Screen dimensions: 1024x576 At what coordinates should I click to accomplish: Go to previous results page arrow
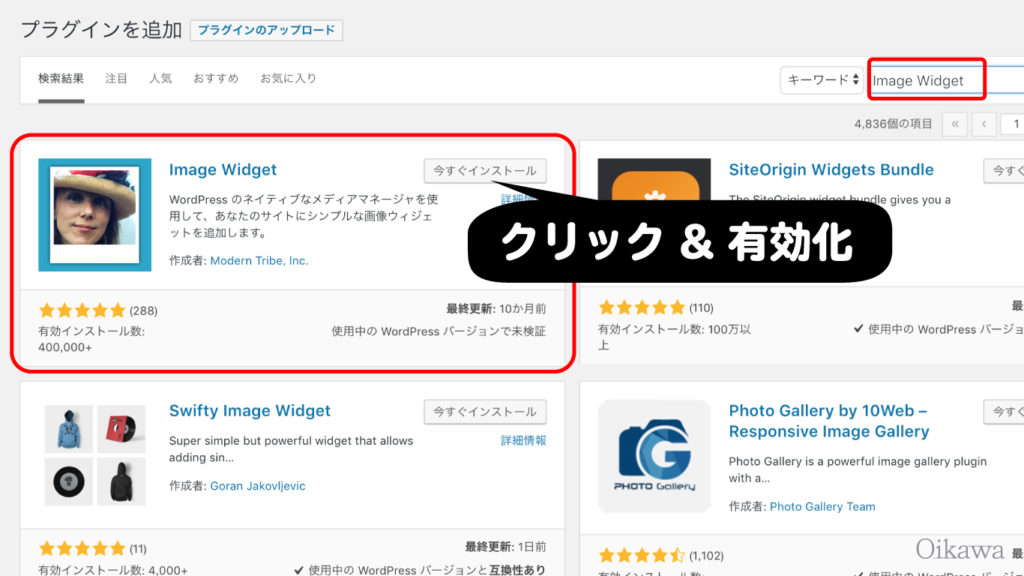point(984,124)
